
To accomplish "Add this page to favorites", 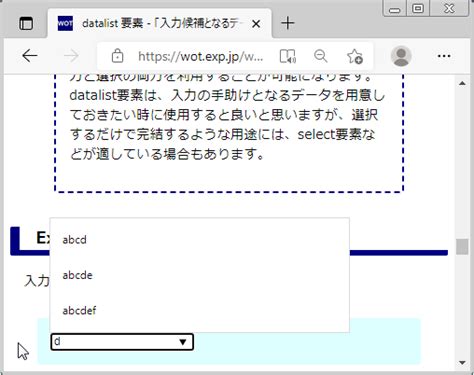I will coord(355,56).
